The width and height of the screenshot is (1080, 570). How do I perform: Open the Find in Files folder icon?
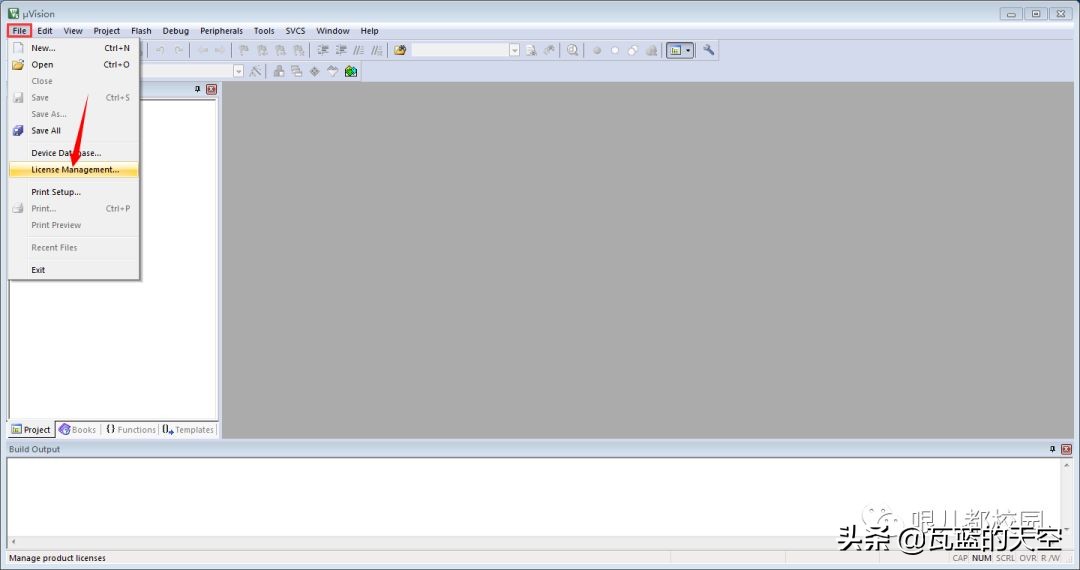click(x=400, y=50)
